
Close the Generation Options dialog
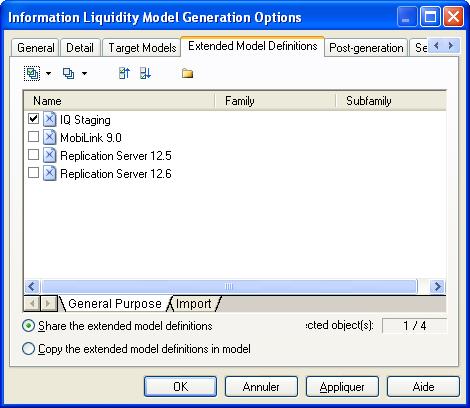point(453,17)
